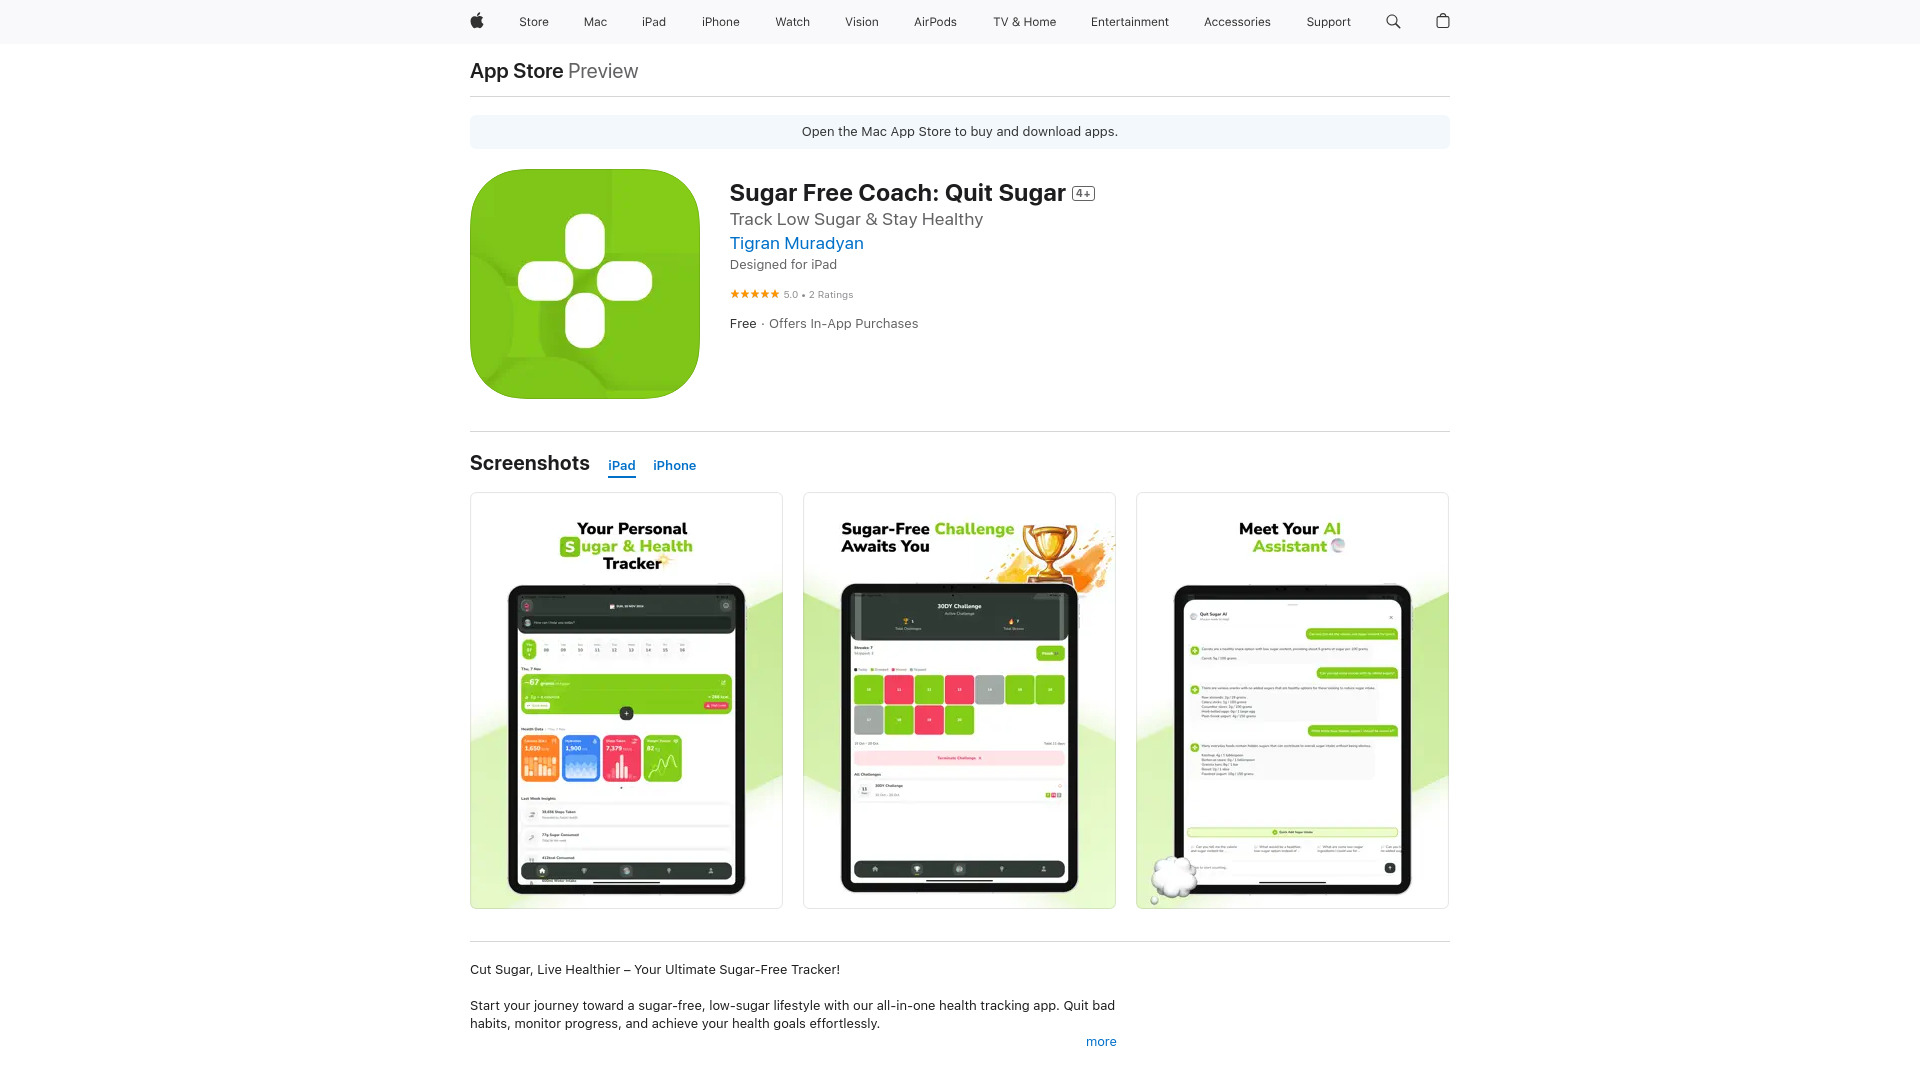Click the search icon in the navigation bar
Screen dimensions: 1920x1080
point(1394,21)
